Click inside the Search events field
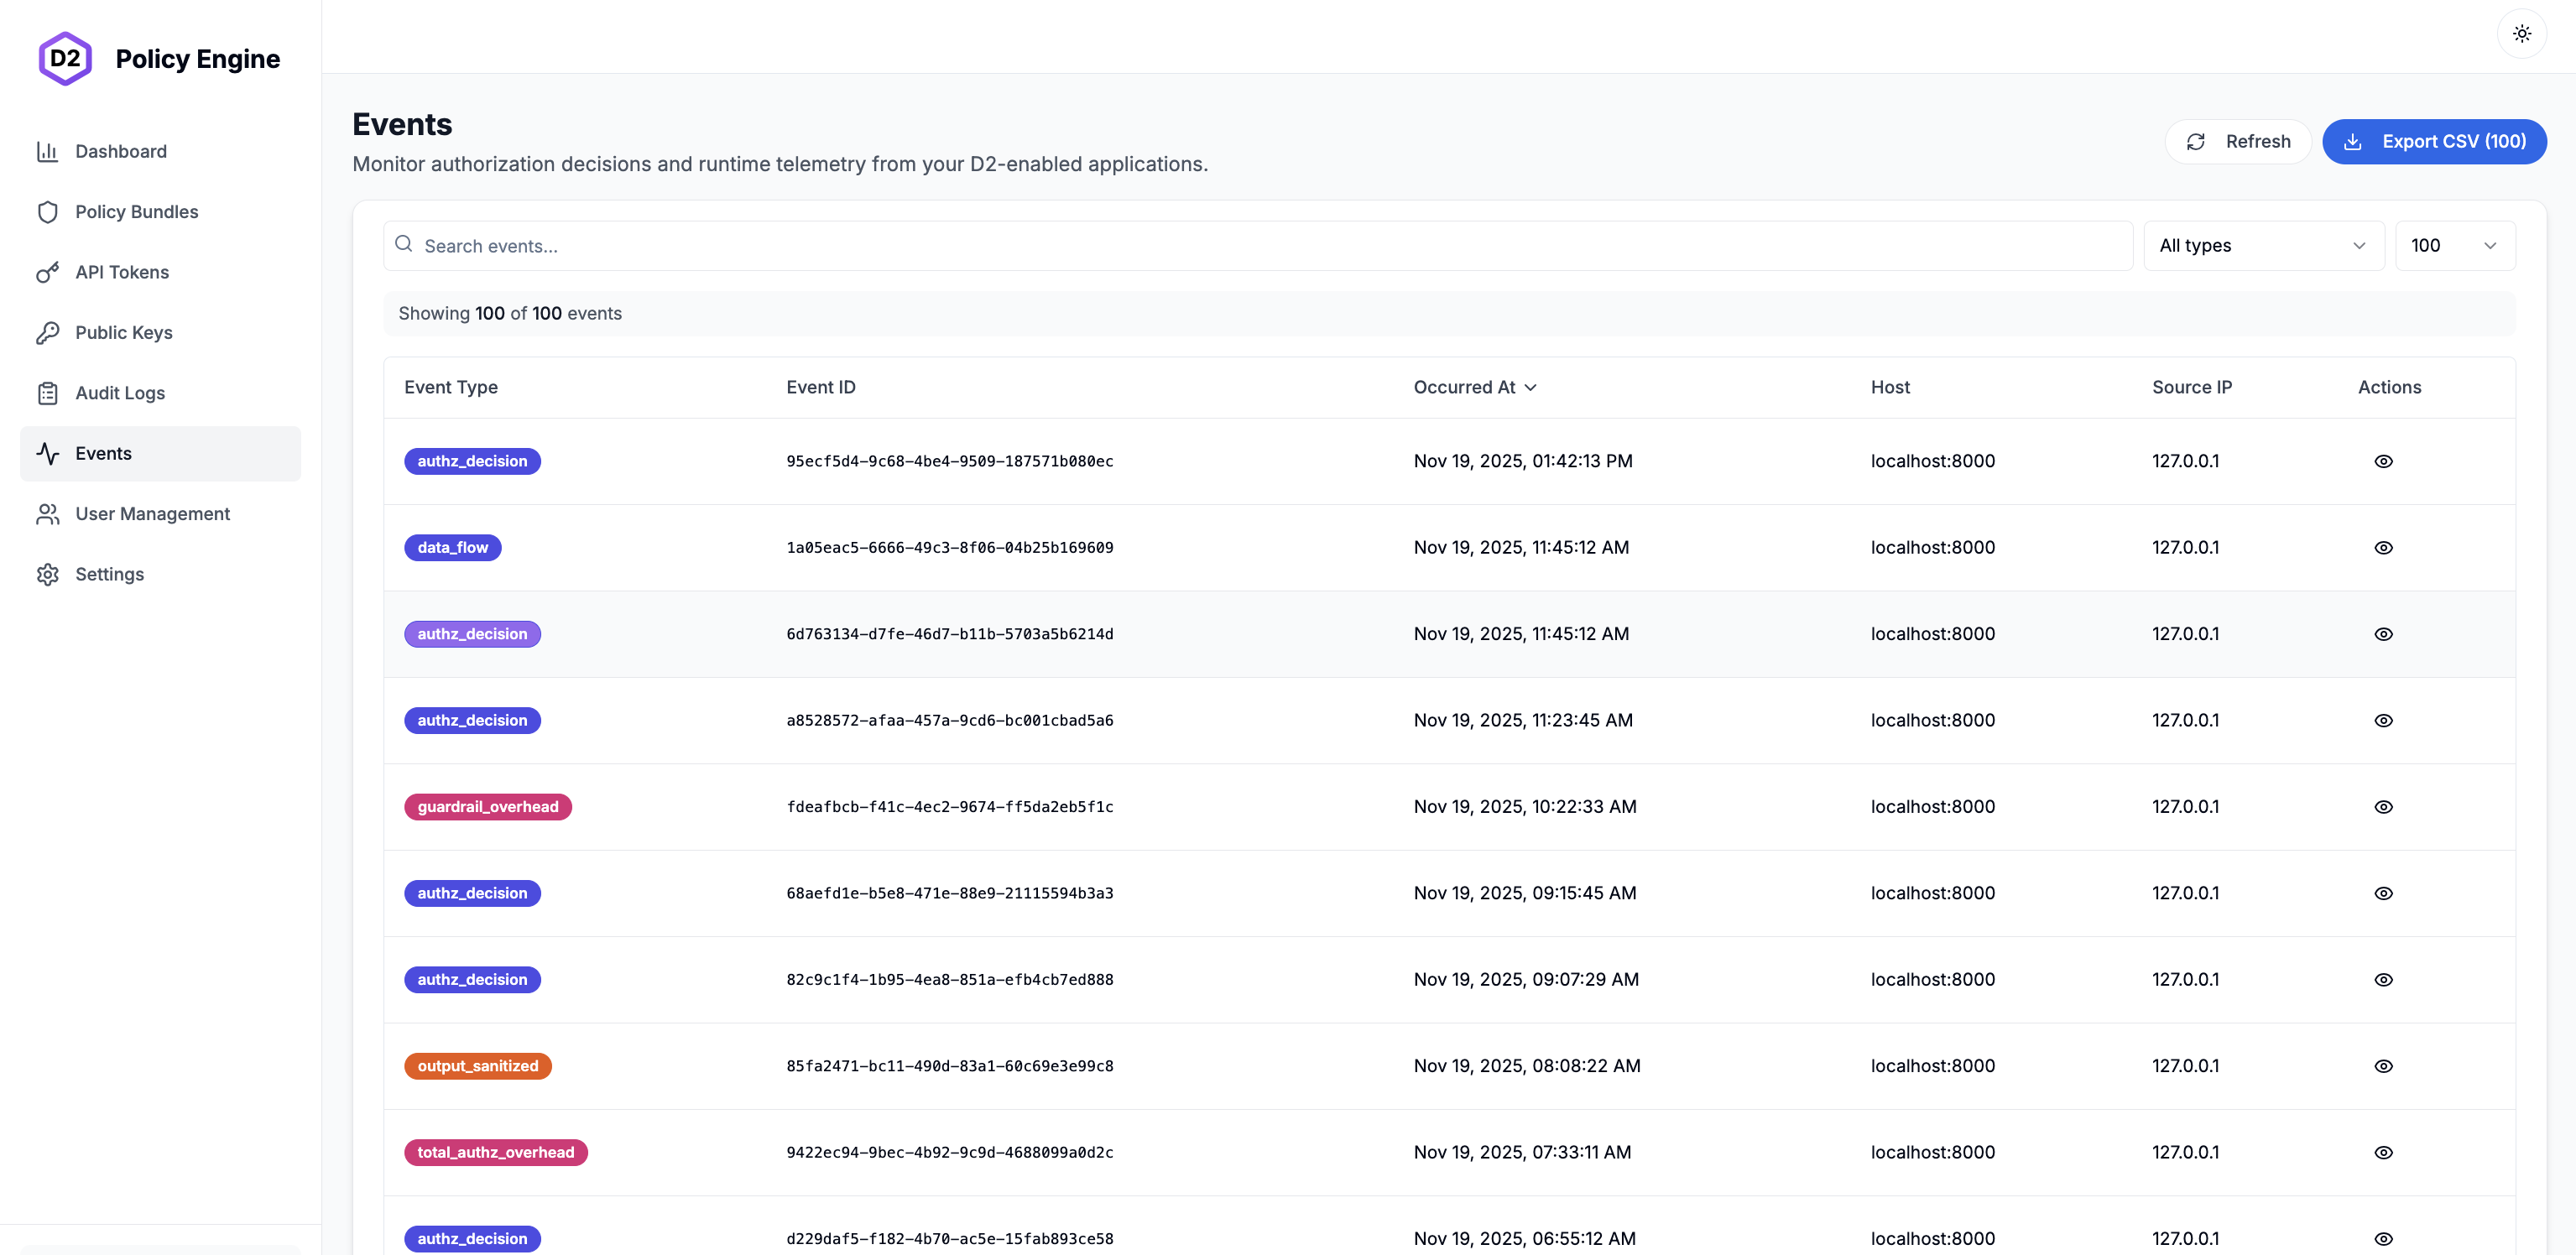Viewport: 2576px width, 1255px height. click(x=900, y=245)
